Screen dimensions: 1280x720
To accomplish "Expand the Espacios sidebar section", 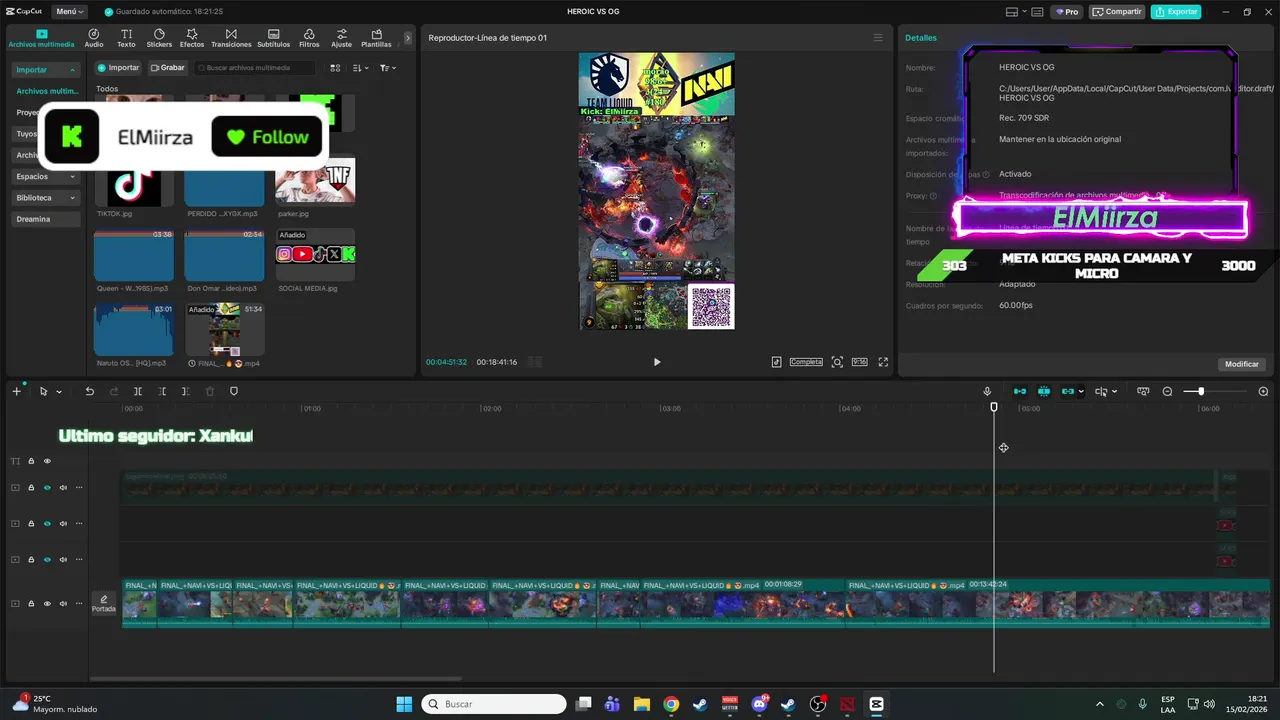I will [x=72, y=177].
